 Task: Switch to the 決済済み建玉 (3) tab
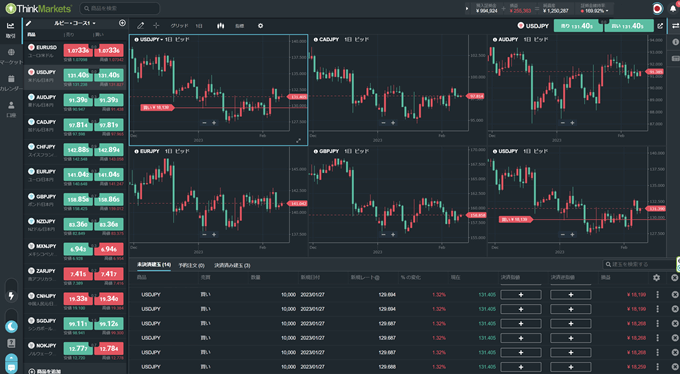pyautogui.click(x=232, y=265)
